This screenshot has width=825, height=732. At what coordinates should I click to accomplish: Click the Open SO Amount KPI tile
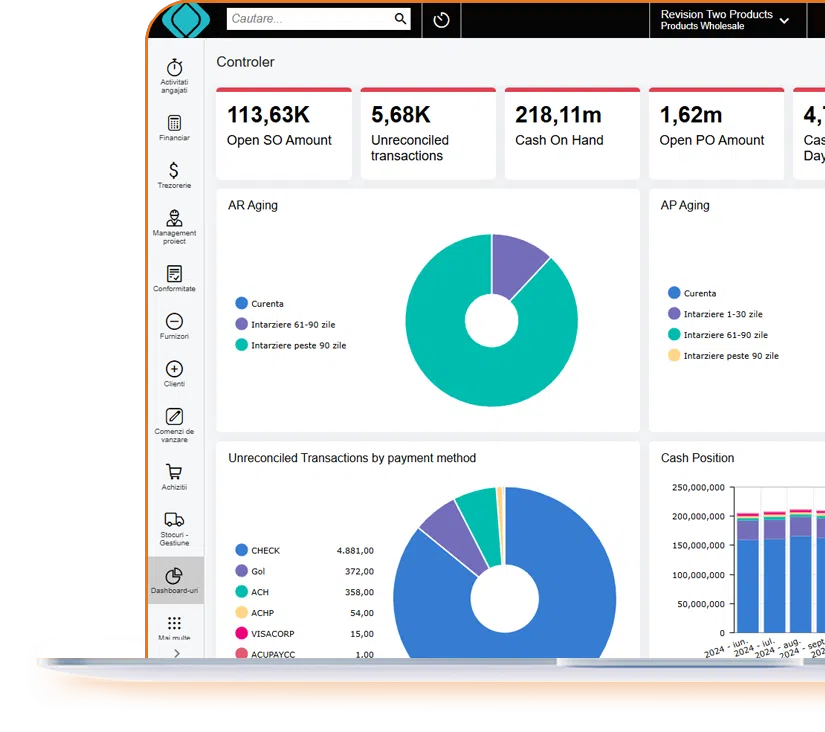(284, 134)
